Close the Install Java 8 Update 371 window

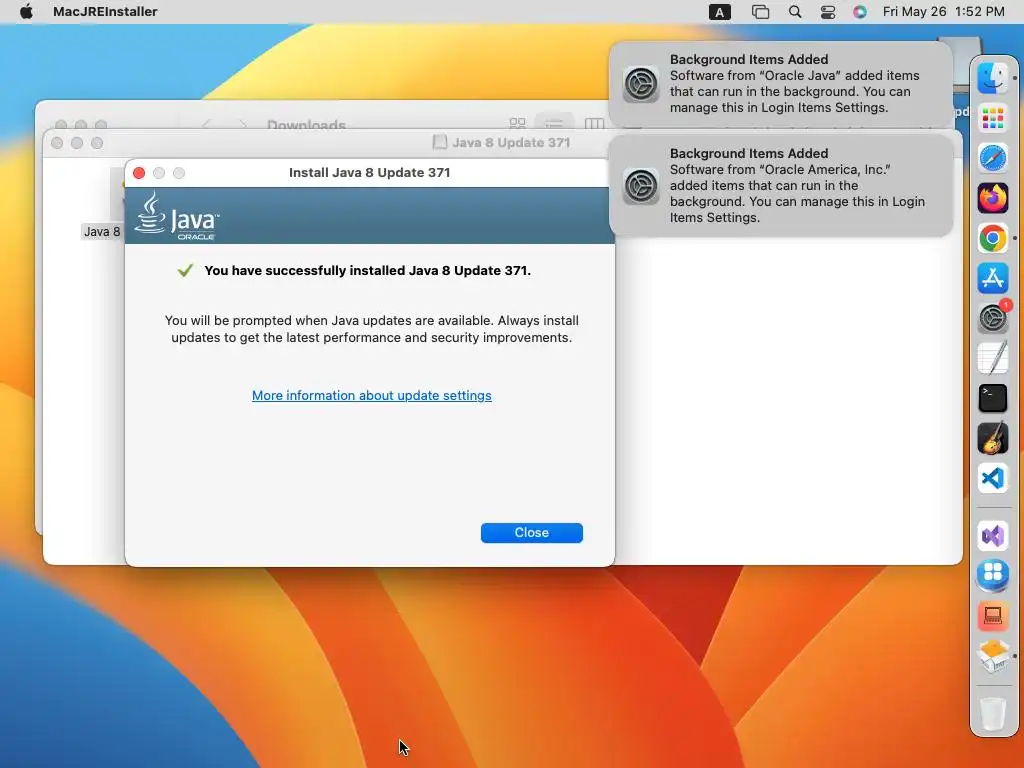coord(138,172)
